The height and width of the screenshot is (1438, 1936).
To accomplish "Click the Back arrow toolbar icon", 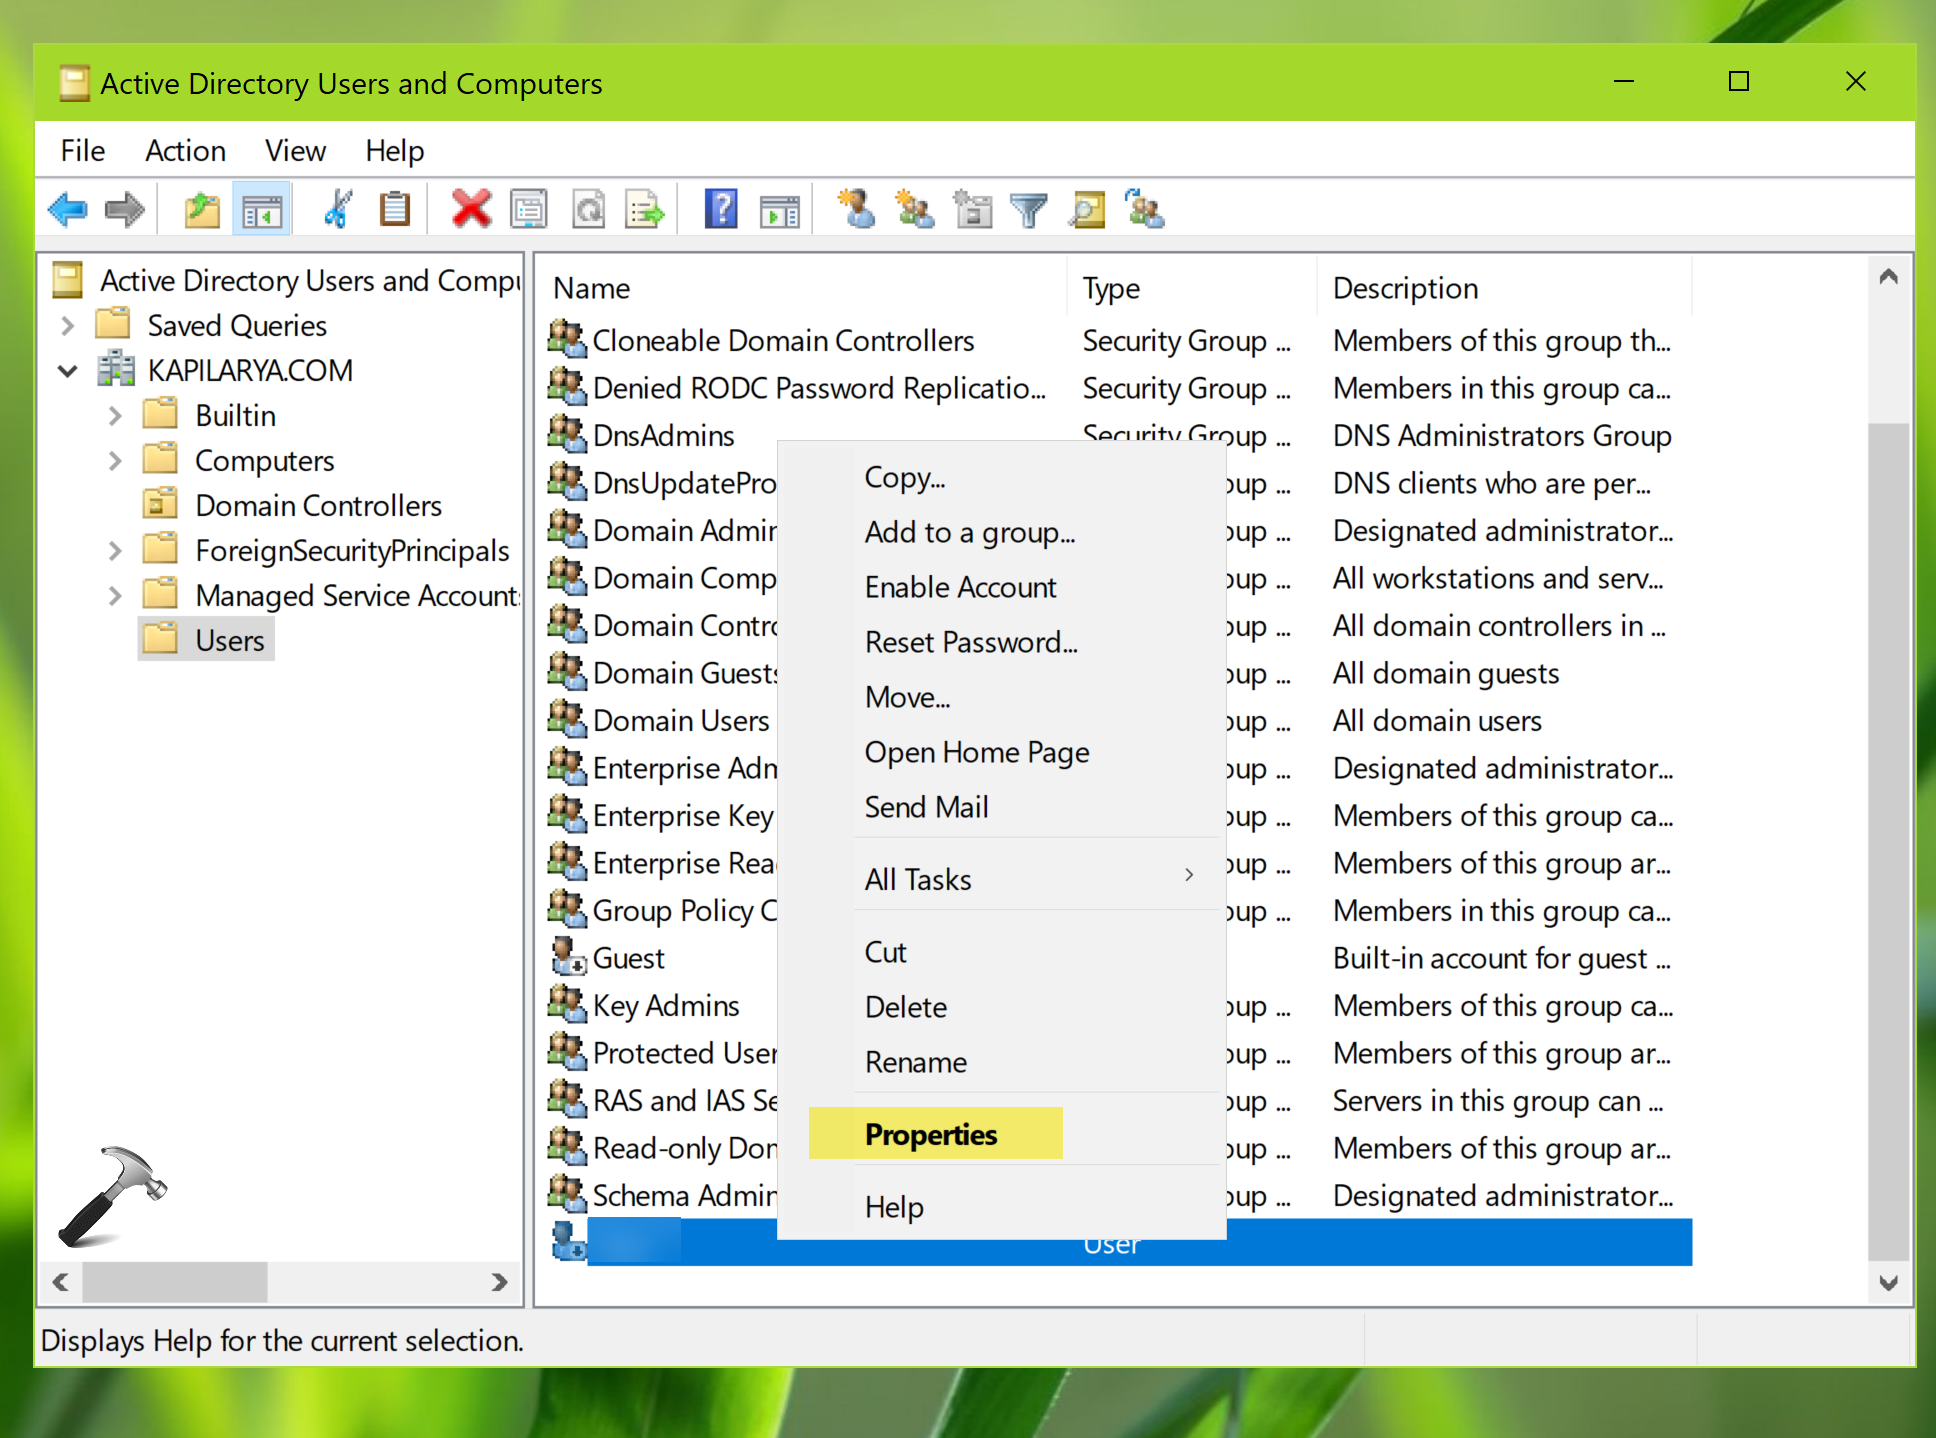I will click(68, 210).
